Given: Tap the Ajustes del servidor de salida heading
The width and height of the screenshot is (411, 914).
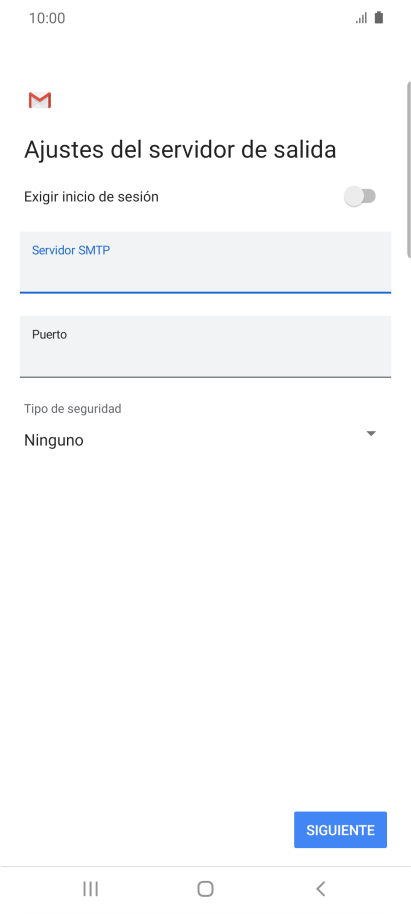Looking at the screenshot, I should point(180,150).
